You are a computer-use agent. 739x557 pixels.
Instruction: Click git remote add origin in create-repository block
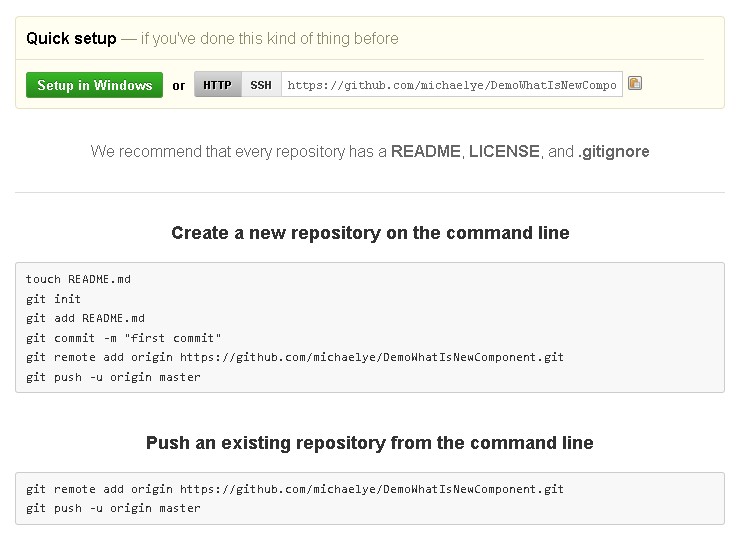(295, 357)
